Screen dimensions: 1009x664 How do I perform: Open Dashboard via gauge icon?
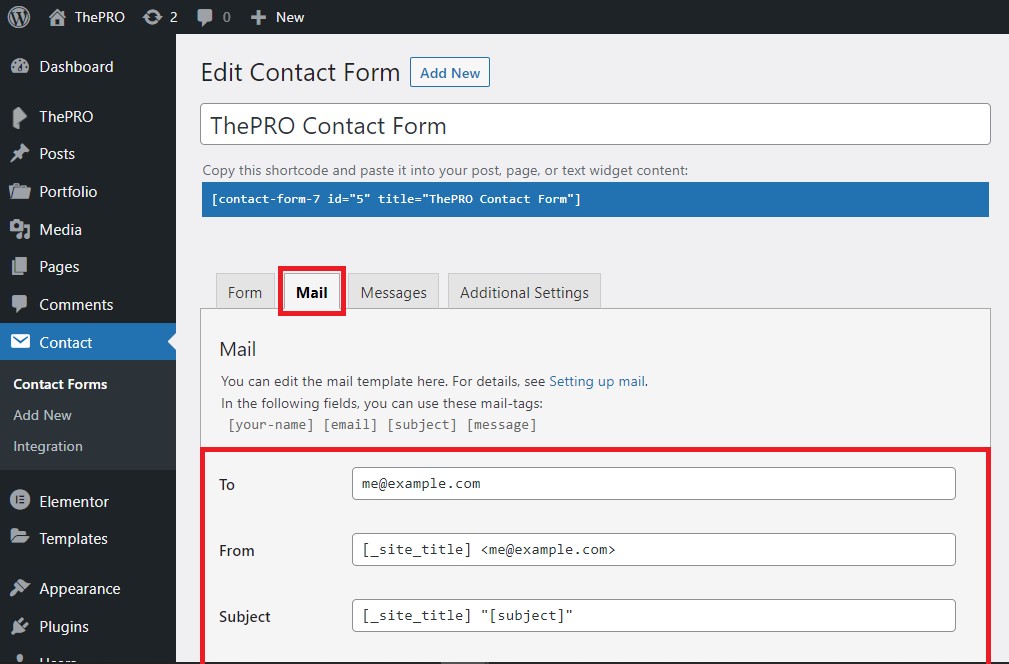(x=20, y=66)
